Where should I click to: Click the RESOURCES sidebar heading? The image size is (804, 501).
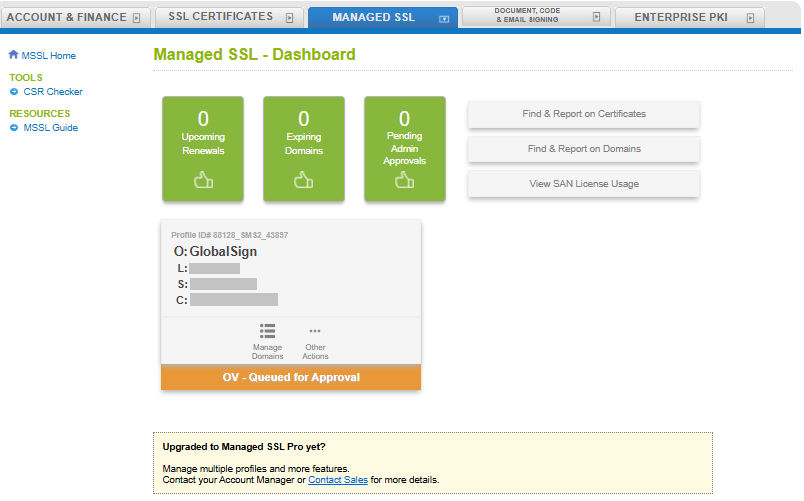(x=39, y=113)
